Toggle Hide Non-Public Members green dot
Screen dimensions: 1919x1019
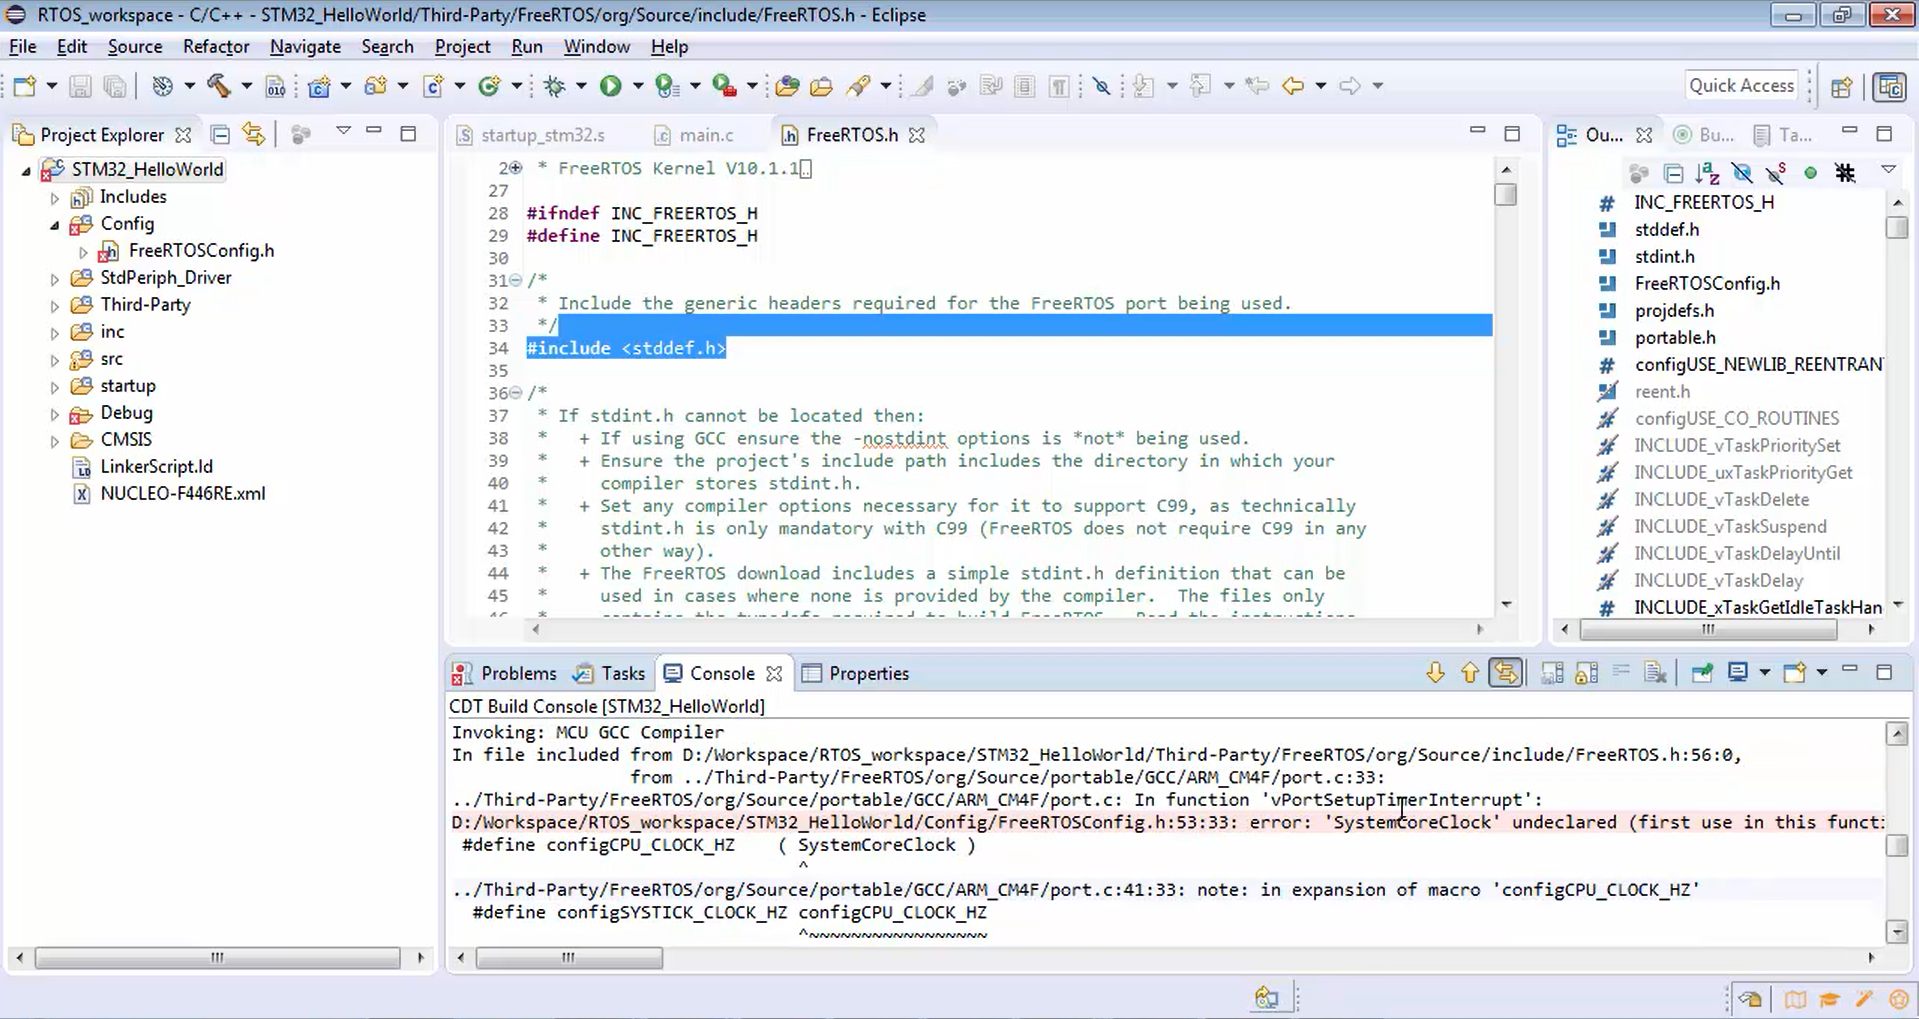click(x=1810, y=173)
